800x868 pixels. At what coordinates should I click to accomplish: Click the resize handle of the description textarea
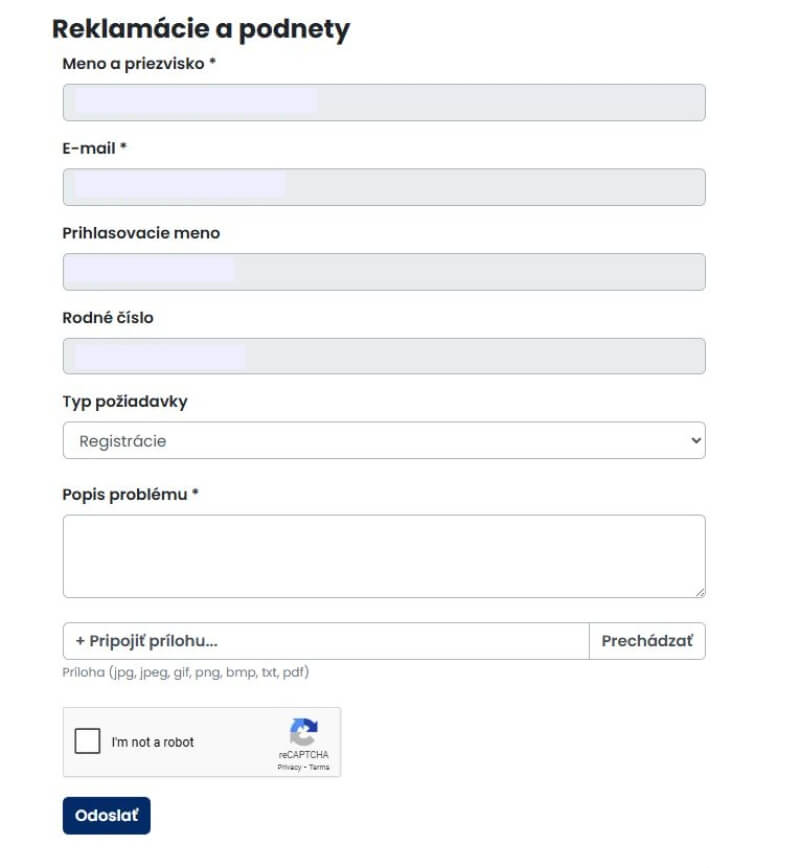700,592
